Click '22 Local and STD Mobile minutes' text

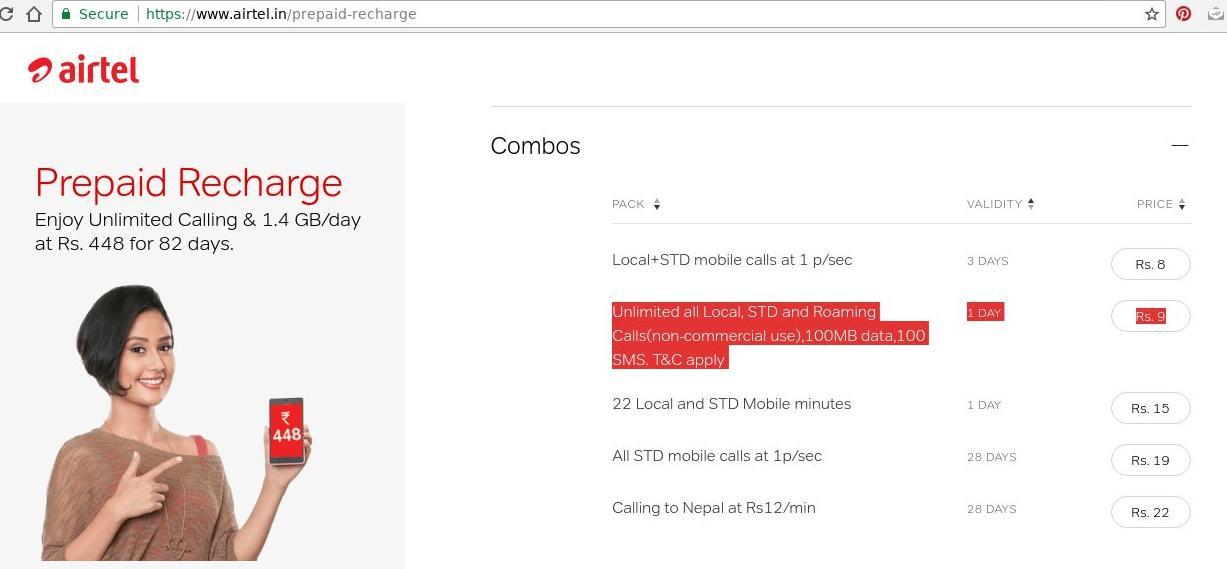(731, 404)
